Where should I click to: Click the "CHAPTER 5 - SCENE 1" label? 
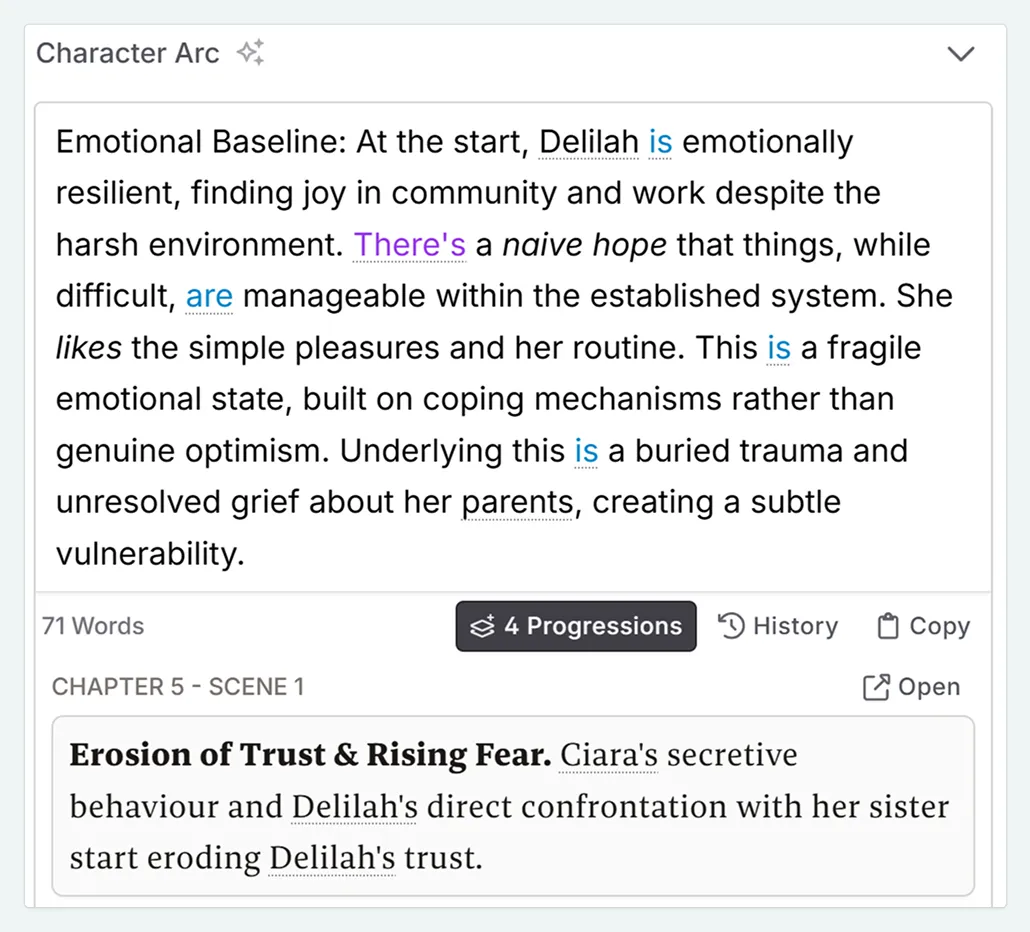178,687
